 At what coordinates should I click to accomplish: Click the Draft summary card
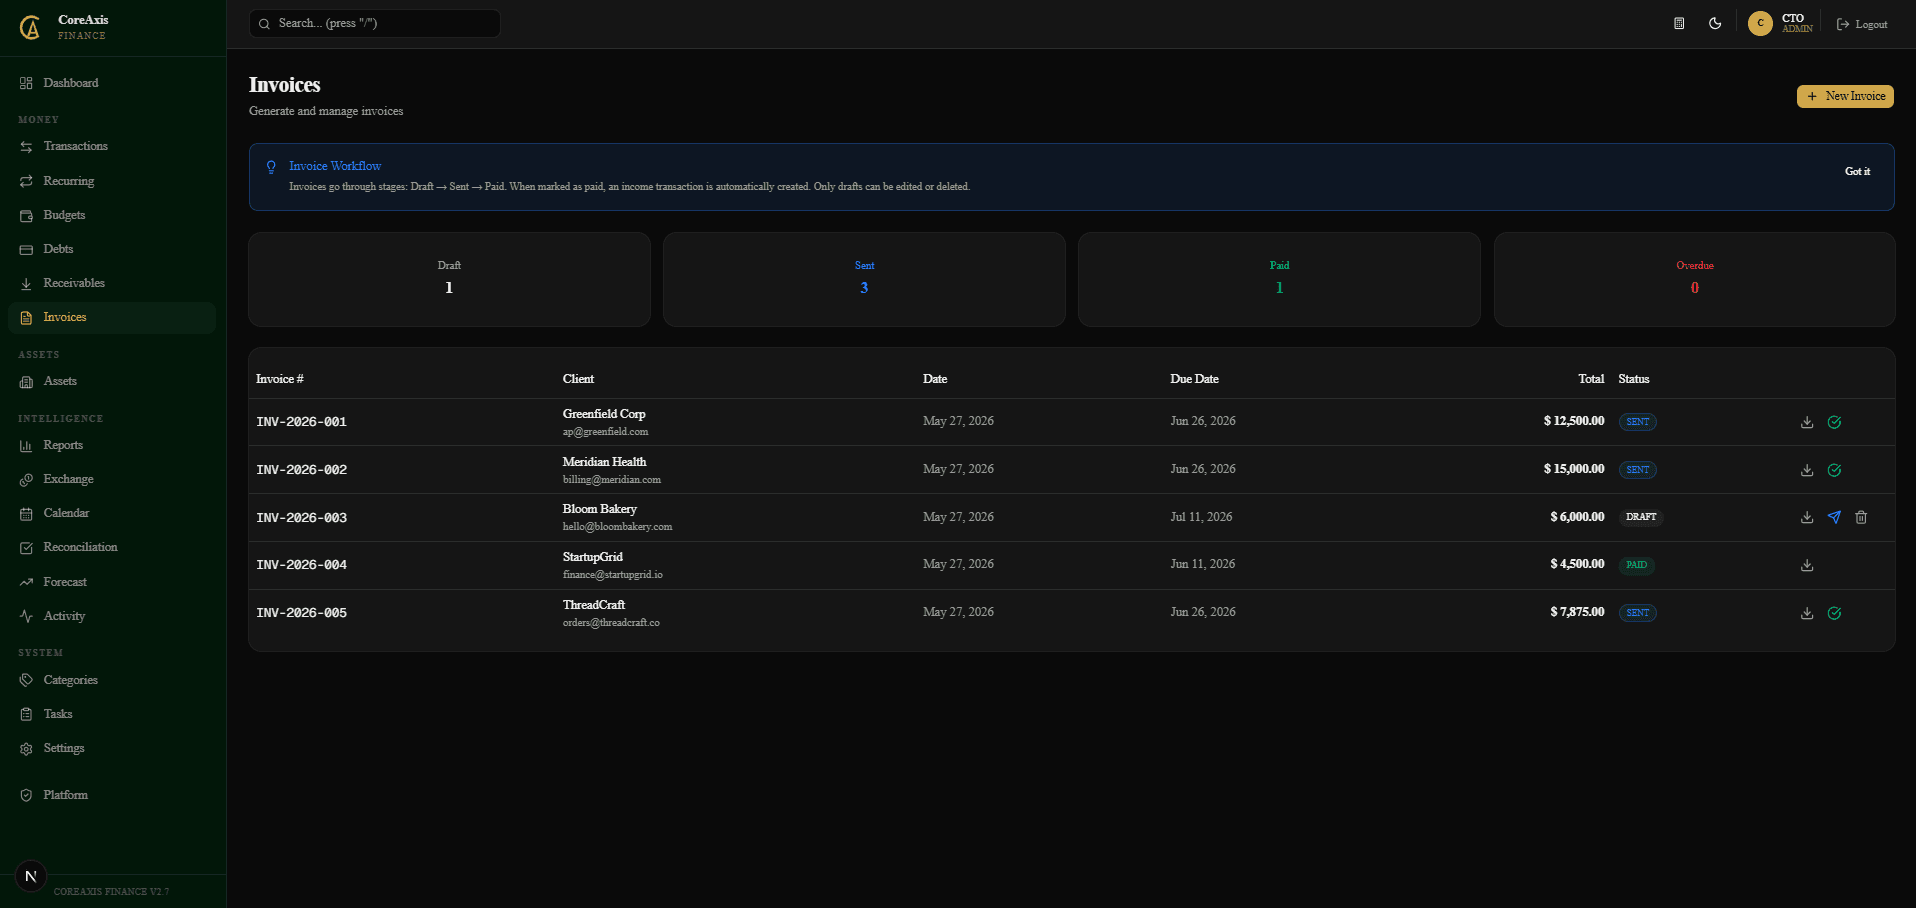[449, 279]
